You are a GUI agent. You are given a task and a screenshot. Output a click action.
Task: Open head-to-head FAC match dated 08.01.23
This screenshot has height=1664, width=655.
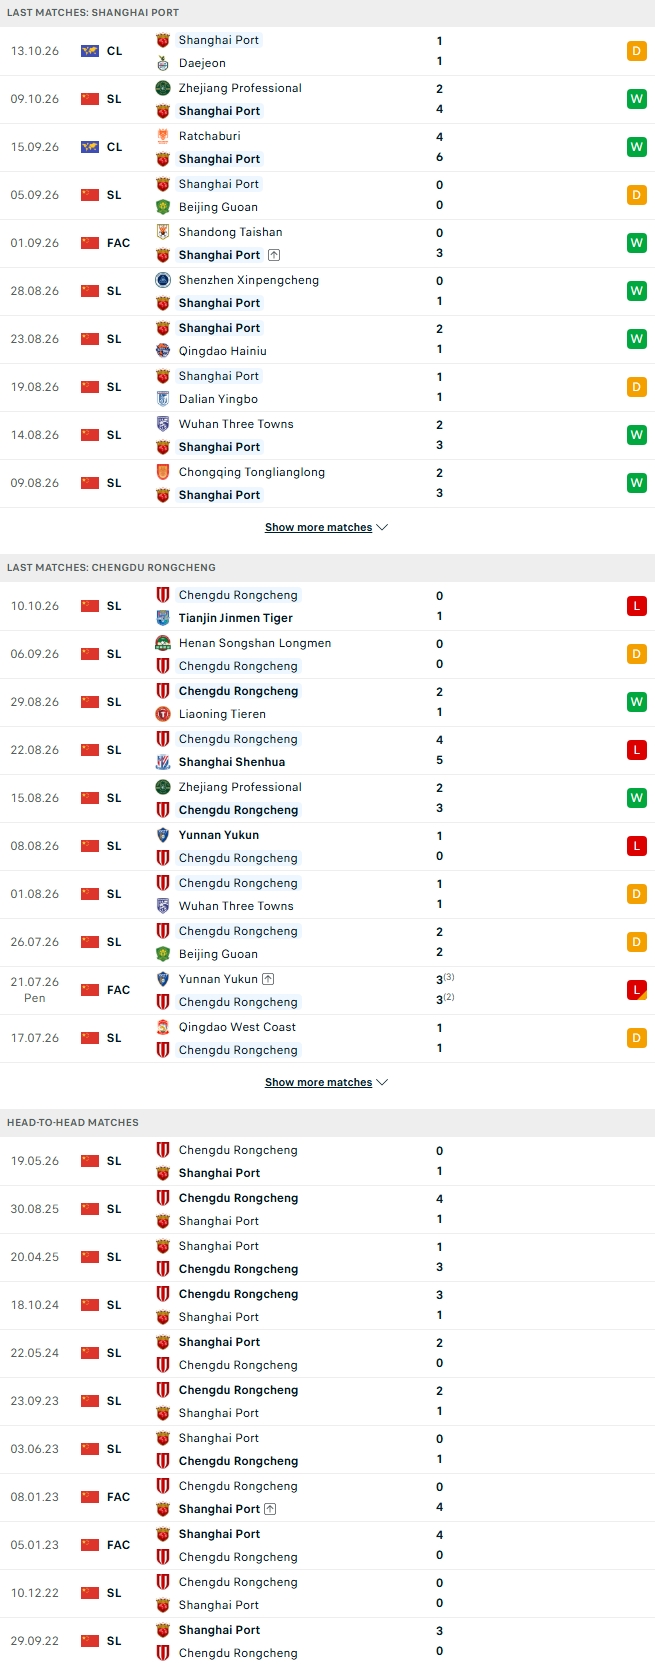[327, 1497]
